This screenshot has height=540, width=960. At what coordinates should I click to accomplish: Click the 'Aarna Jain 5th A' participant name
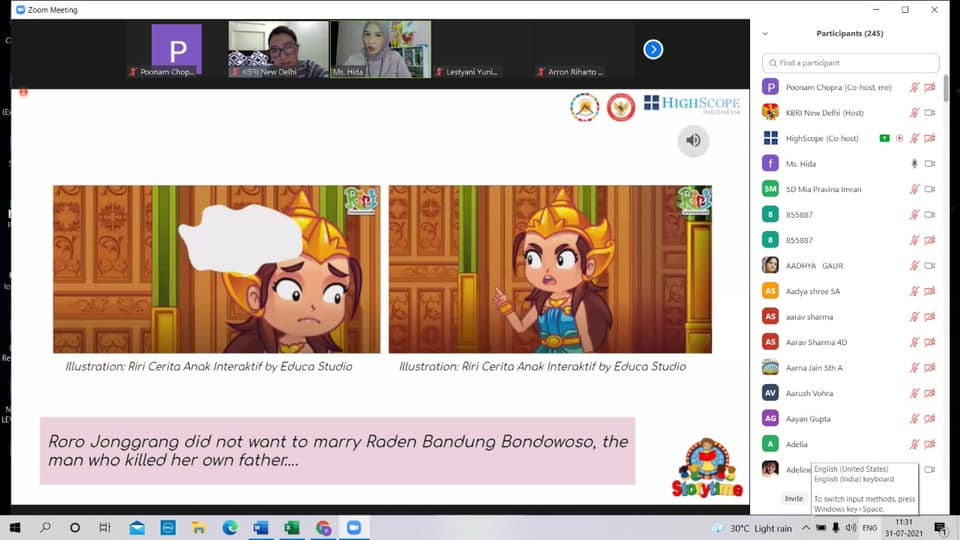[x=814, y=368]
